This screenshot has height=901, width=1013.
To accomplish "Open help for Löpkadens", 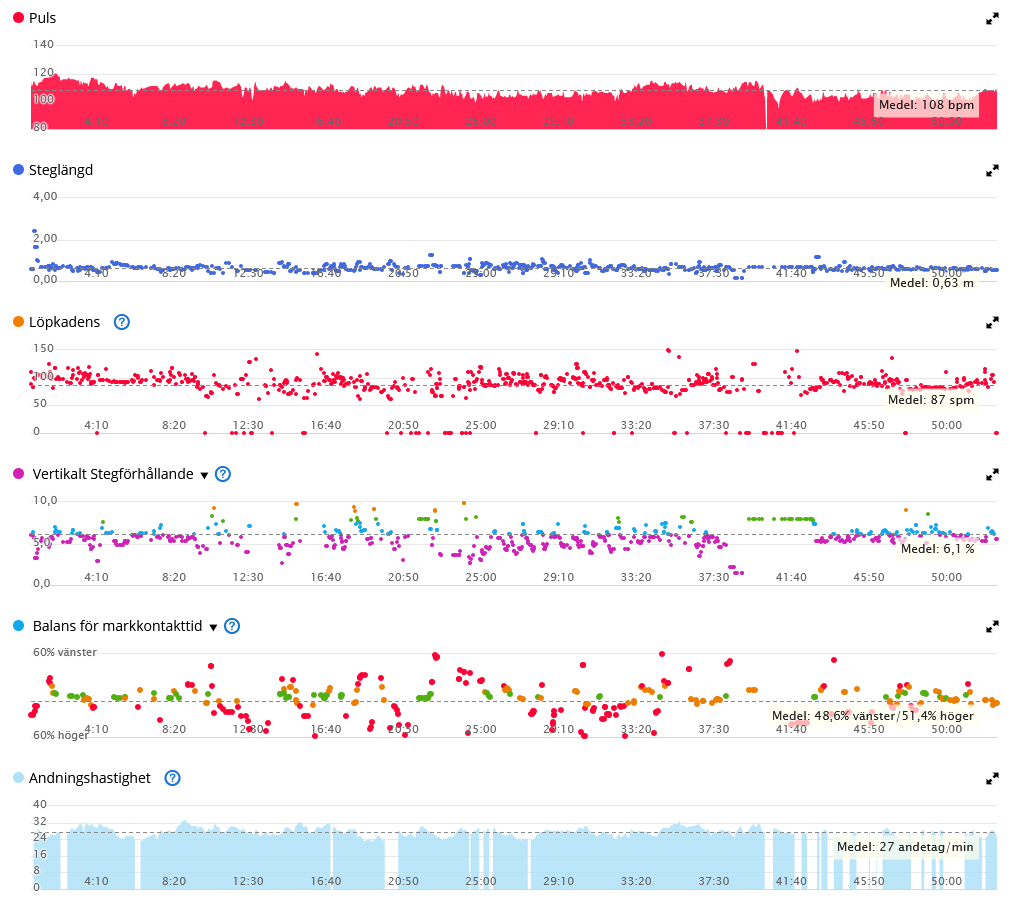I will pos(121,322).
